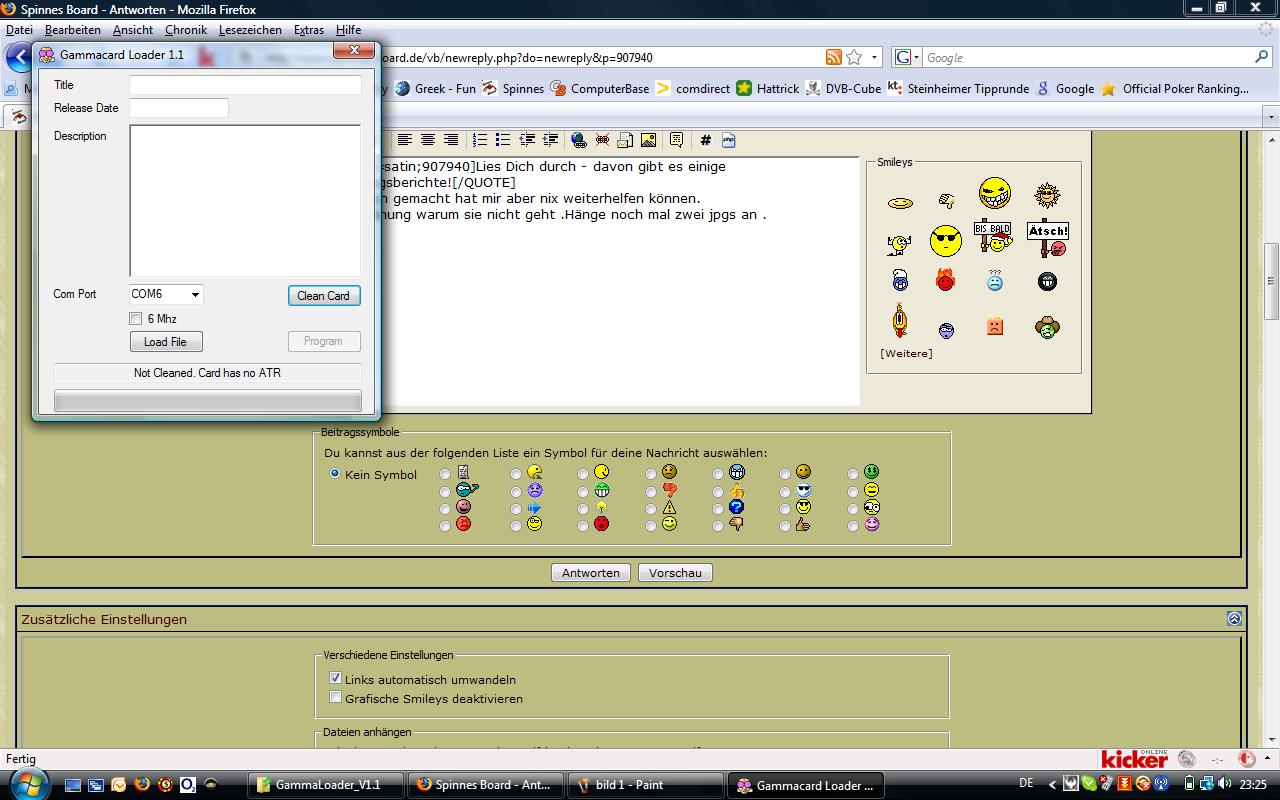Click the insert image toolbar icon
The height and width of the screenshot is (800, 1280).
648,140
